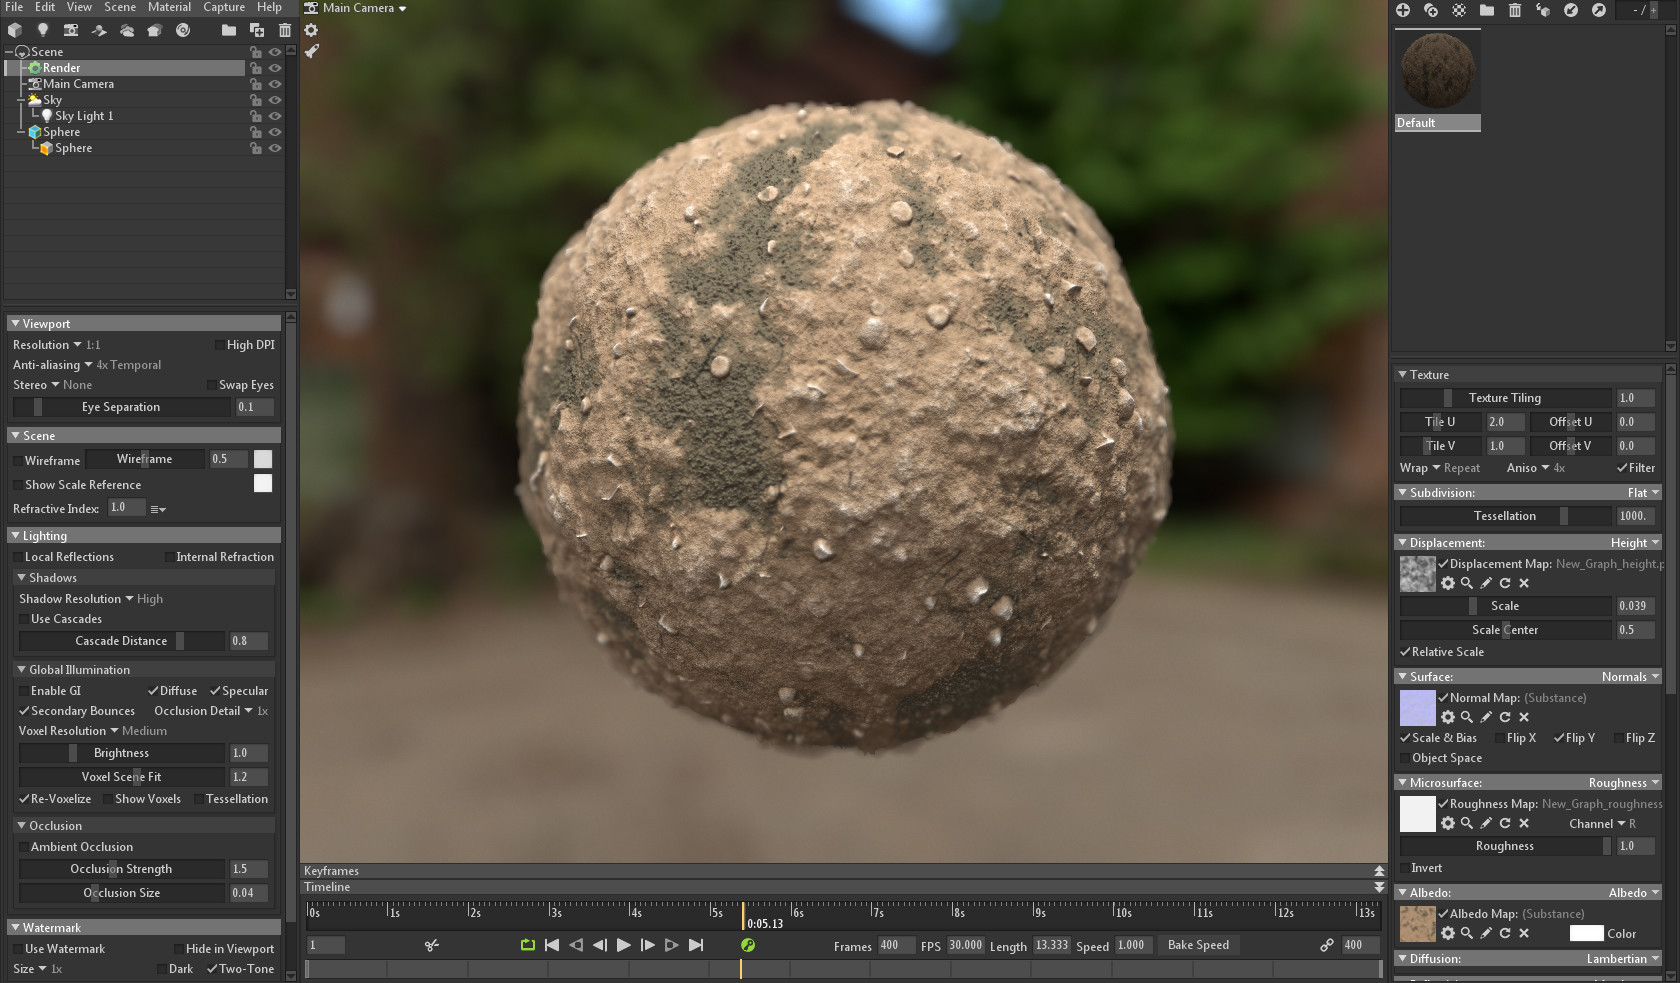Open the material library folder icon
The width and height of the screenshot is (1680, 983).
[1487, 10]
